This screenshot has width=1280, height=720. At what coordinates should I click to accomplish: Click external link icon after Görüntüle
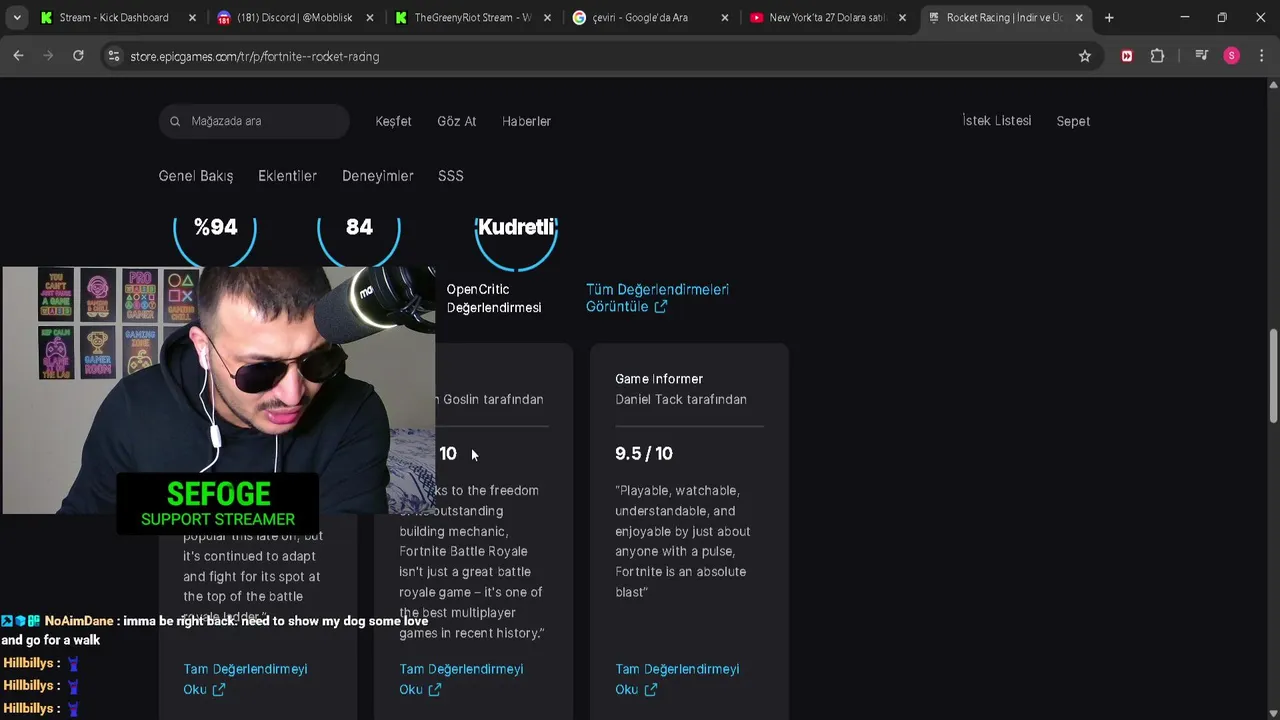tap(660, 307)
